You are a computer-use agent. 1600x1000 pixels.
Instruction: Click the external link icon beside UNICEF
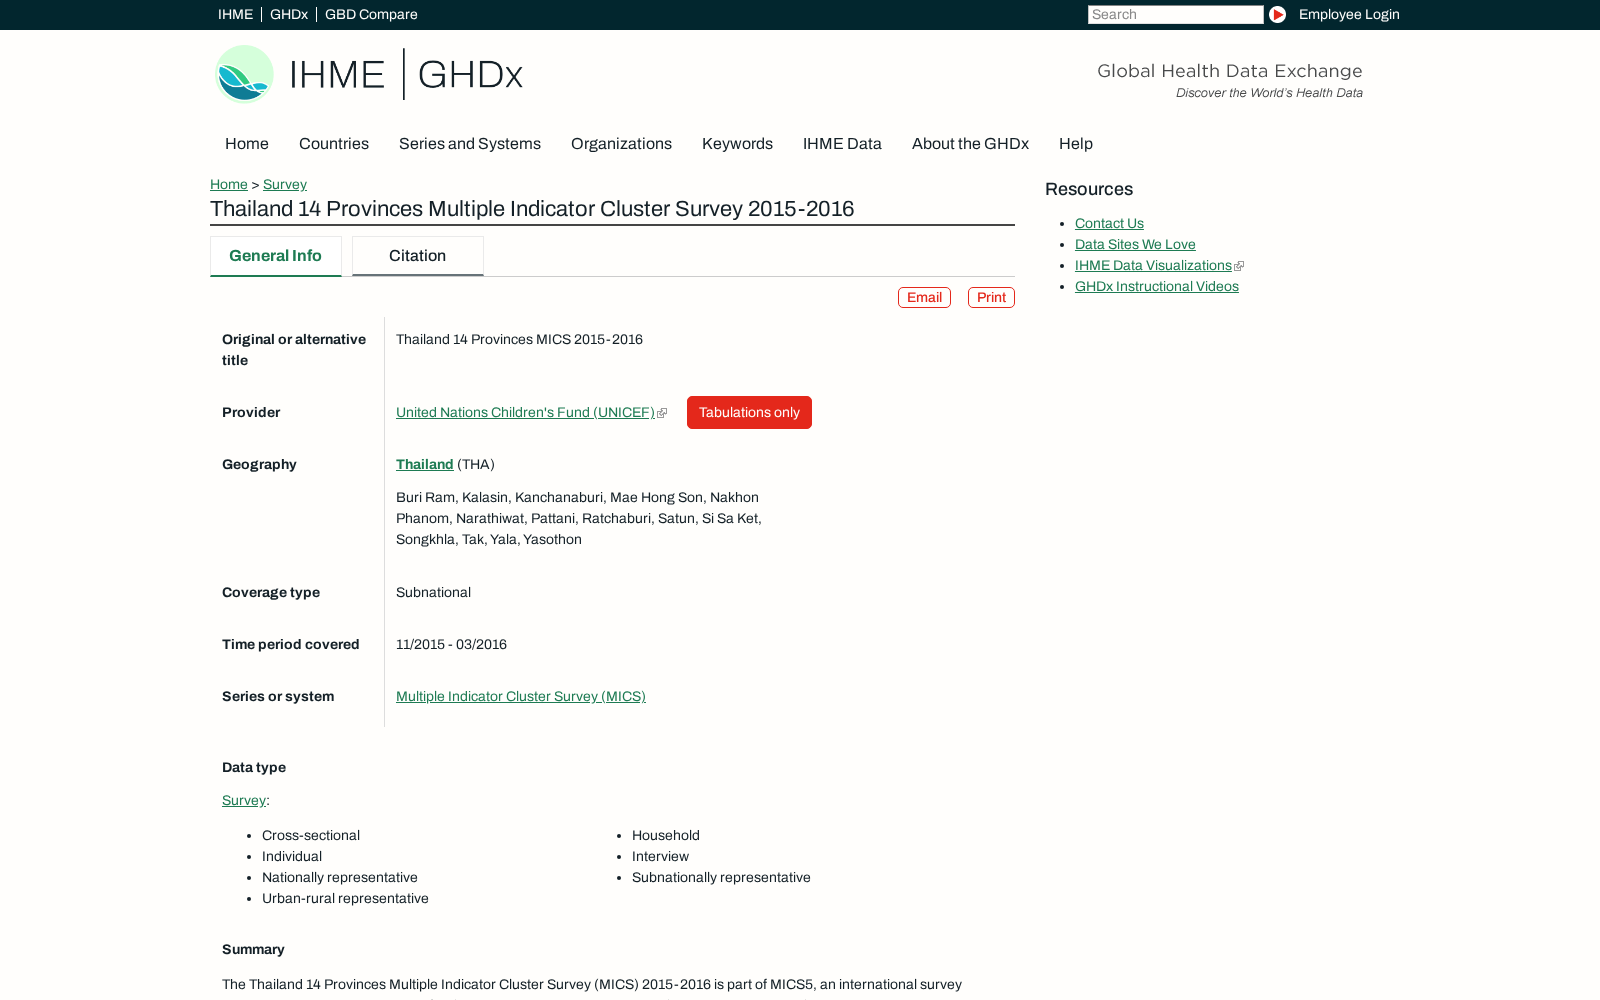(x=662, y=413)
